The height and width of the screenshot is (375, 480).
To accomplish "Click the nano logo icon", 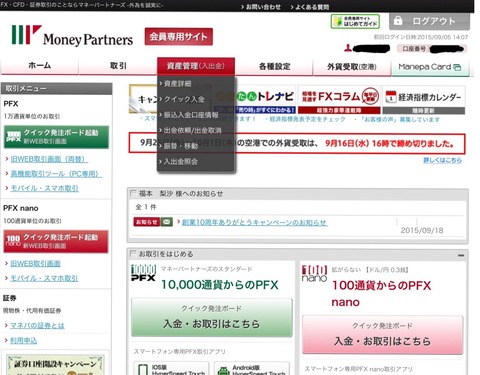I will (x=314, y=273).
